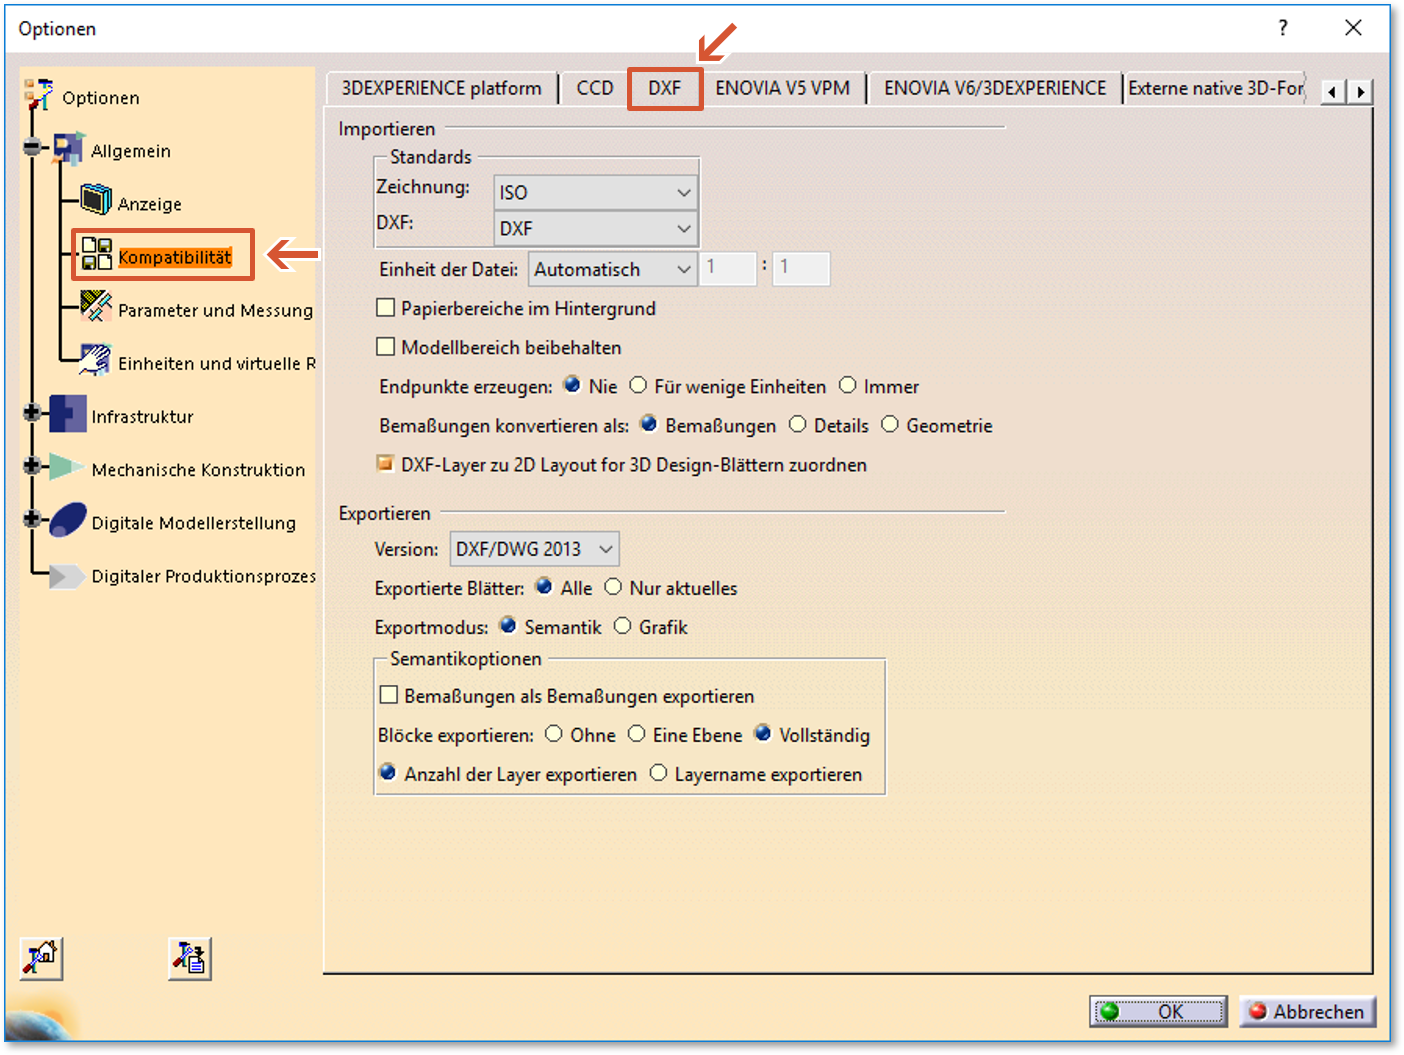The image size is (1404, 1055).
Task: Click the Anzeige icon in the tree
Action: [x=96, y=200]
